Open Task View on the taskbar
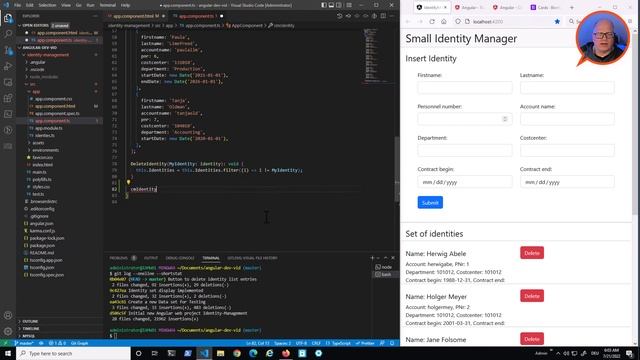 [x=155, y=353]
